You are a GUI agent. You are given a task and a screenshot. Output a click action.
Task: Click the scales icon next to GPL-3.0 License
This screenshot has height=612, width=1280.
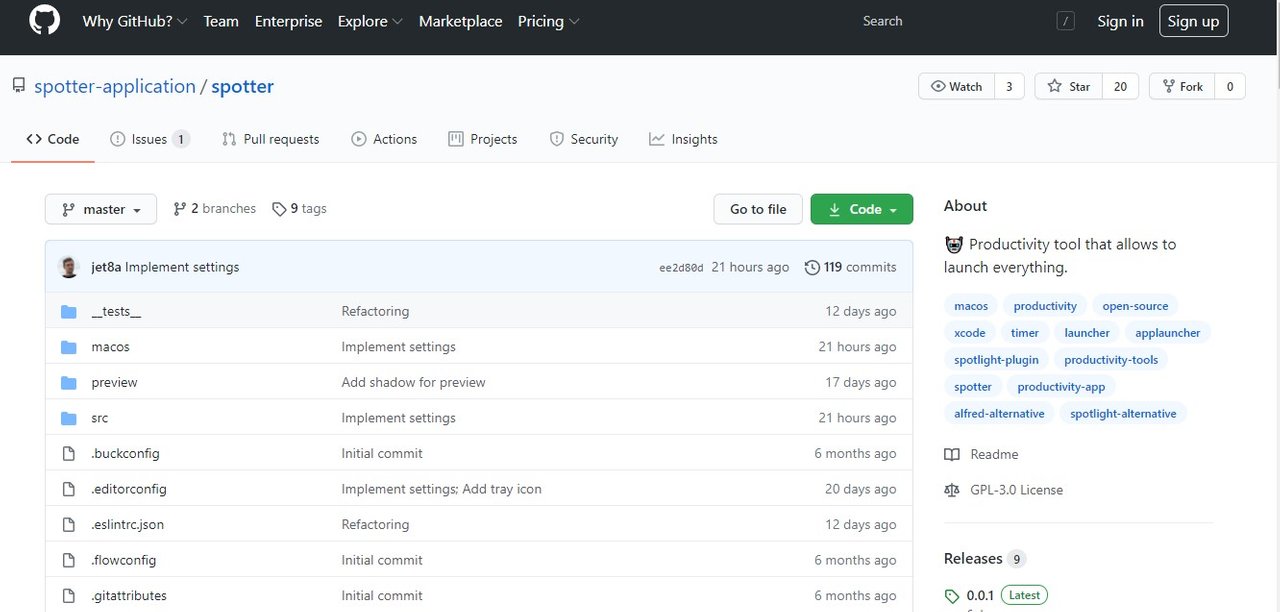[952, 490]
